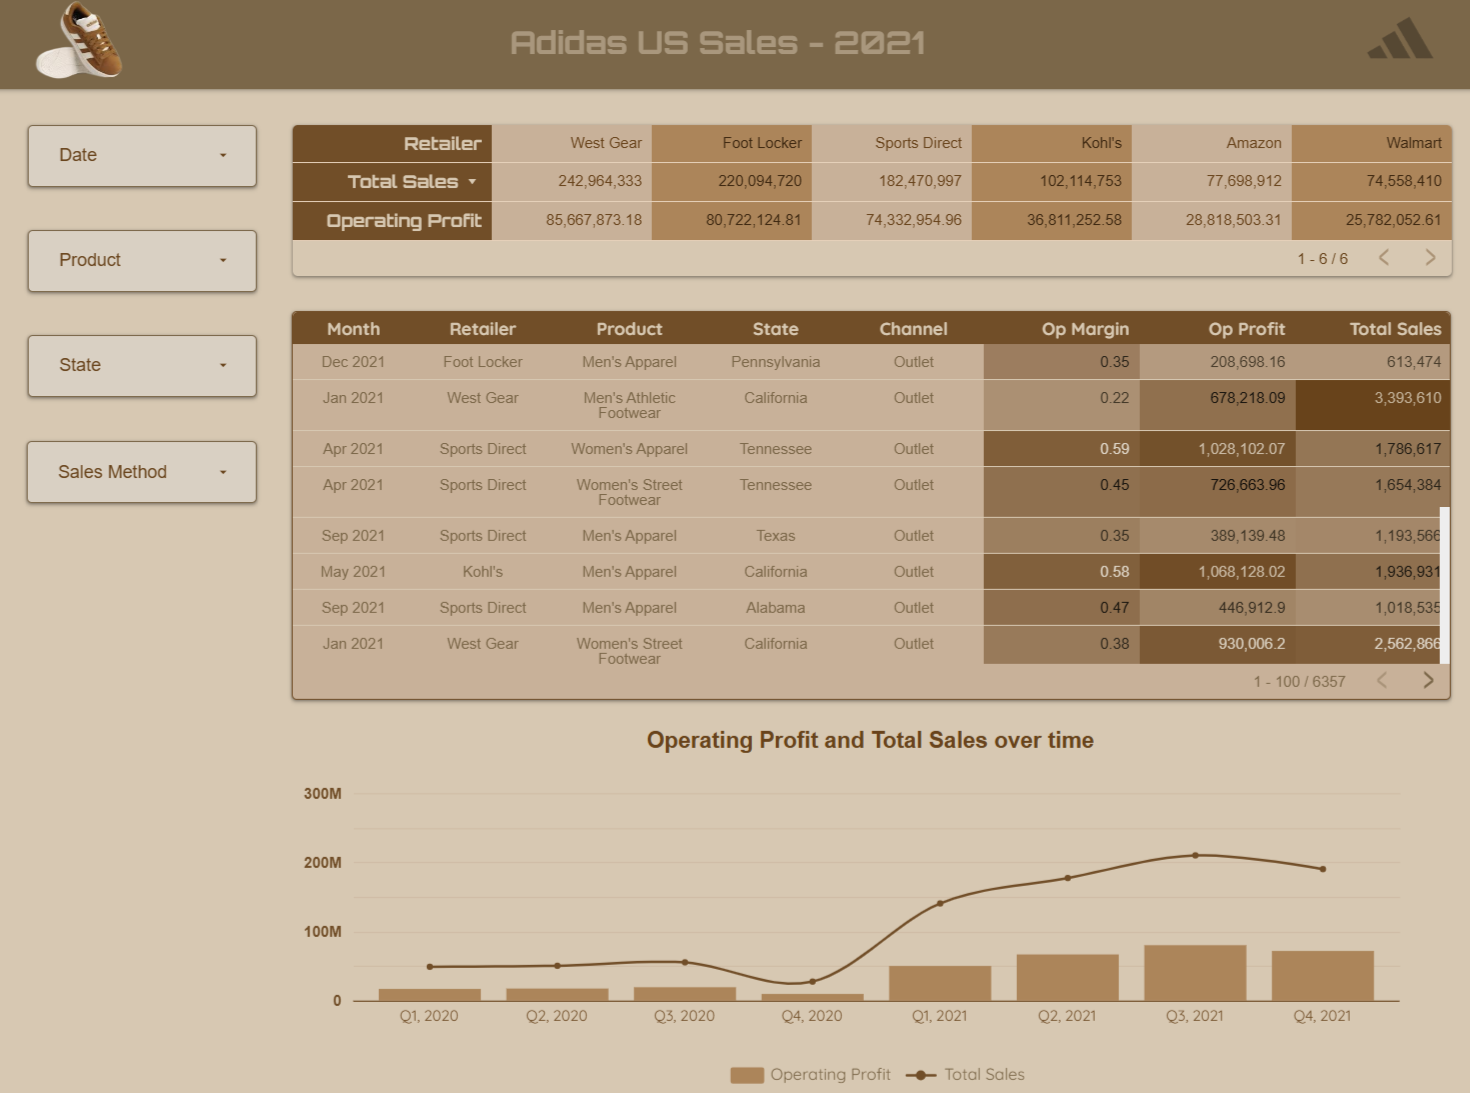Click the Q4, 2020 Total Sales line point
This screenshot has height=1093, width=1470.
[812, 981]
